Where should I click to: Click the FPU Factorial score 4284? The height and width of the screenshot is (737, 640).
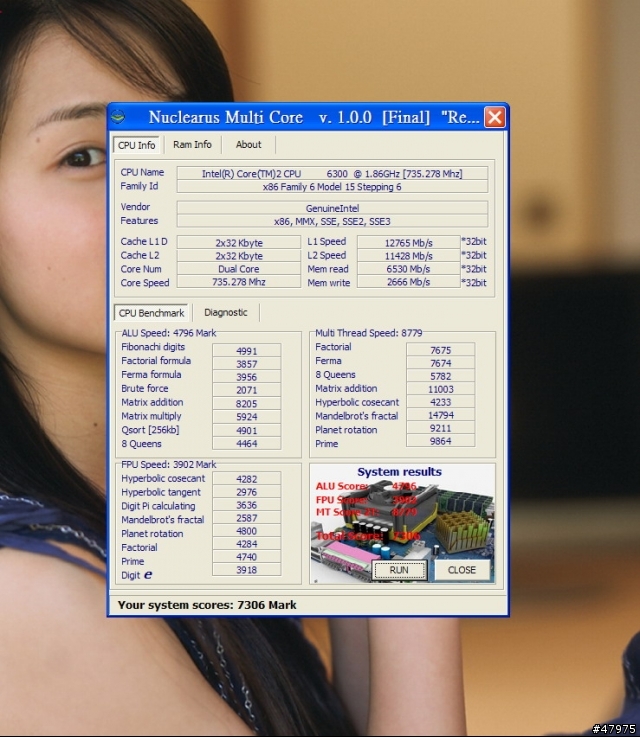pyautogui.click(x=247, y=544)
